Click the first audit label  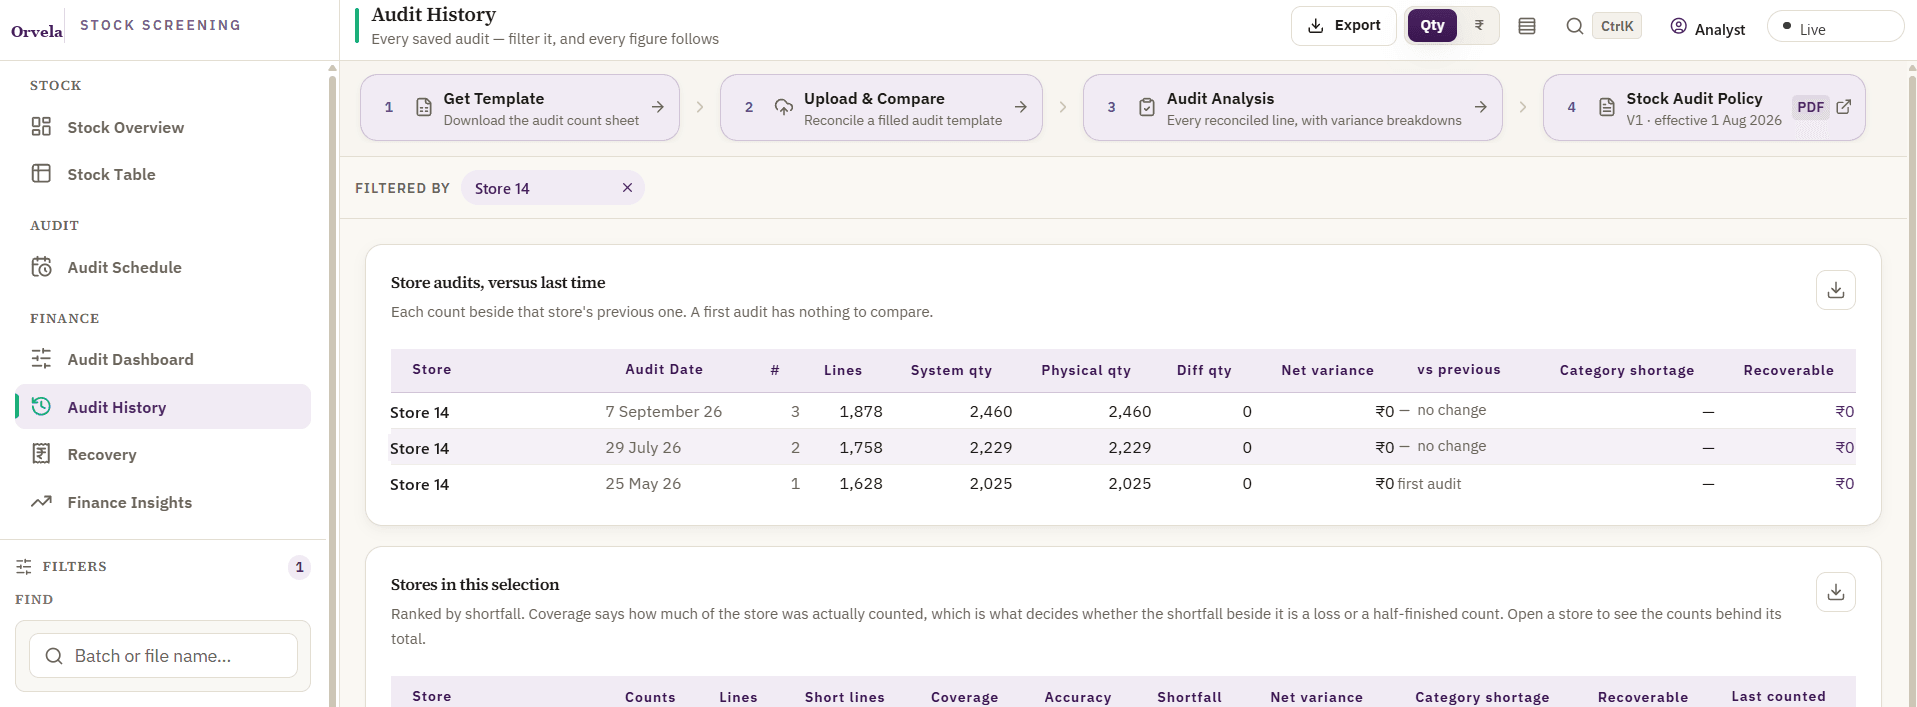[x=1429, y=484]
